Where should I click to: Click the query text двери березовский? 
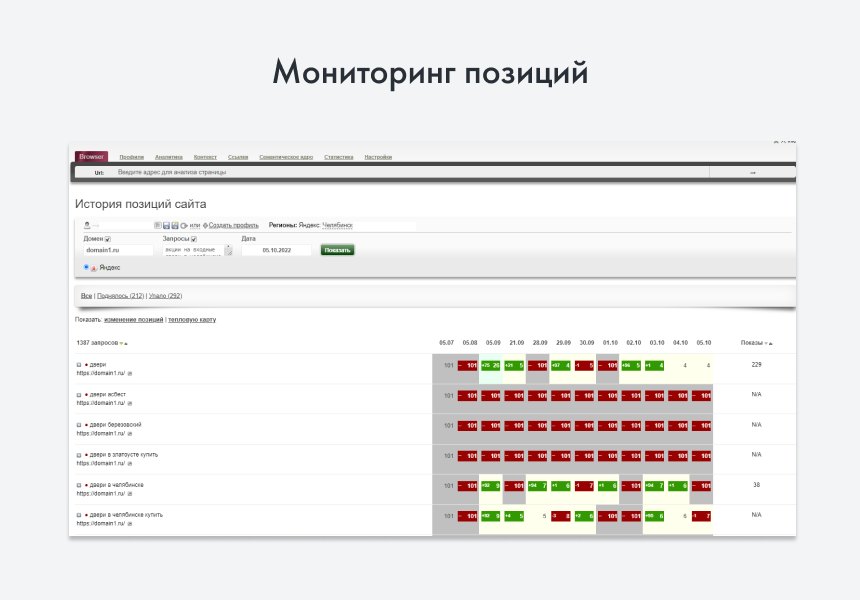tap(115, 425)
